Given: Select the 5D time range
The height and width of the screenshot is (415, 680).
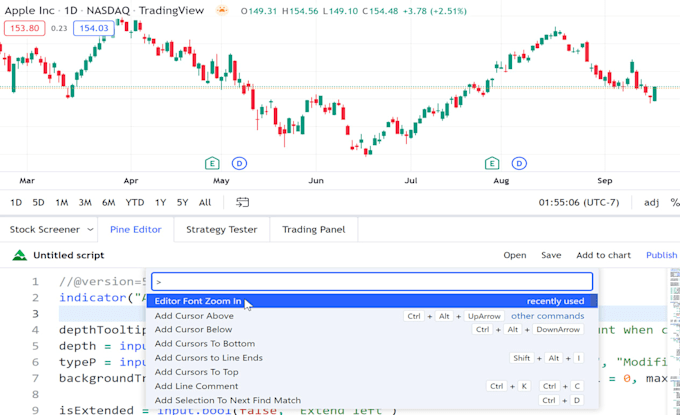Looking at the screenshot, I should pos(38,203).
